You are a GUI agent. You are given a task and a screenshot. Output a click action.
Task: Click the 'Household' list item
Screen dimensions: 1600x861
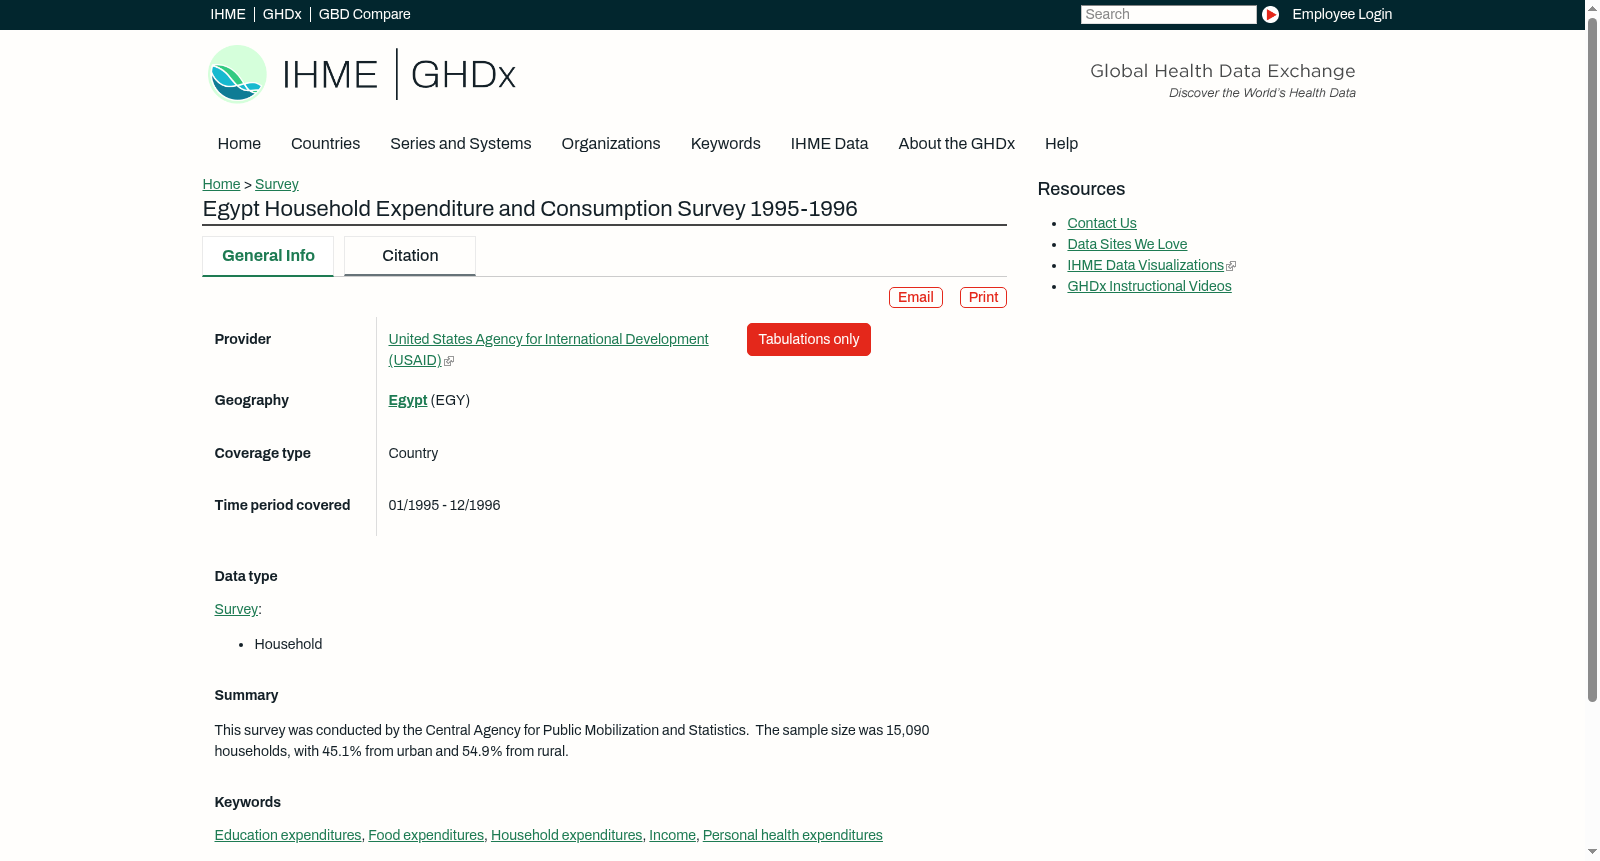click(x=288, y=644)
